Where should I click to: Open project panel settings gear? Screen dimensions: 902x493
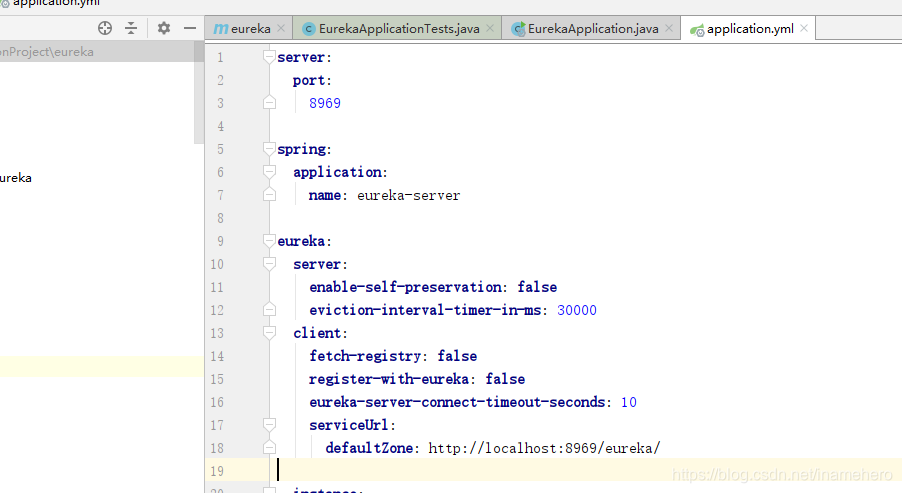point(164,28)
